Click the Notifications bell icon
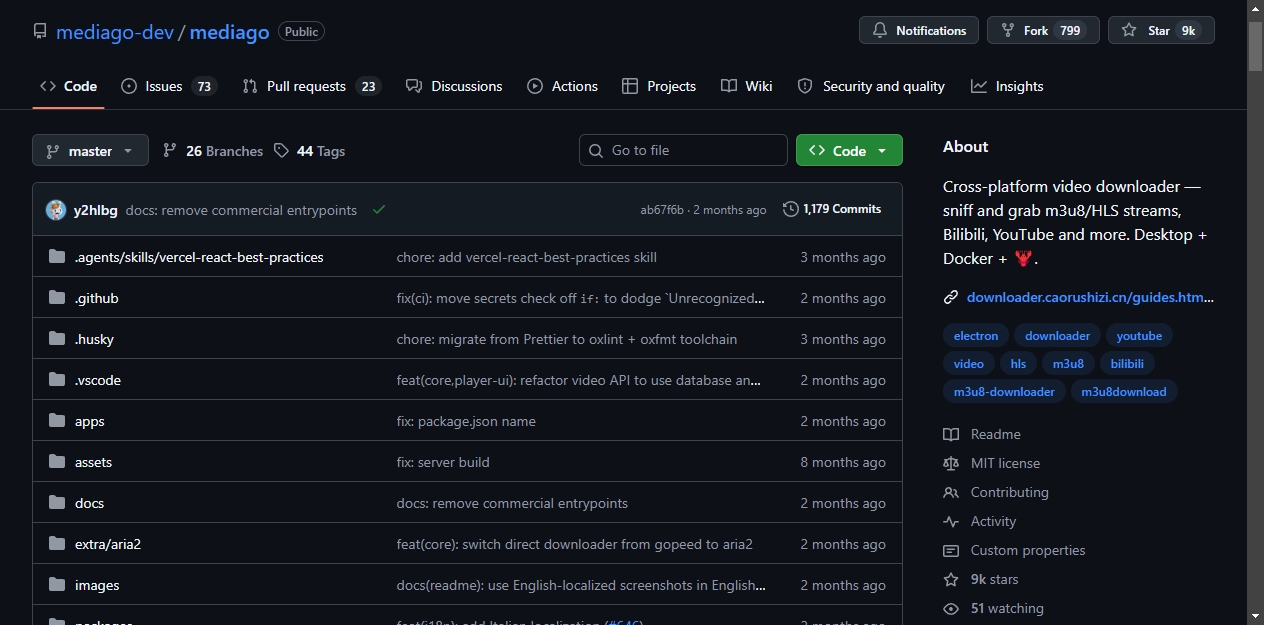1264x625 pixels. coord(880,31)
